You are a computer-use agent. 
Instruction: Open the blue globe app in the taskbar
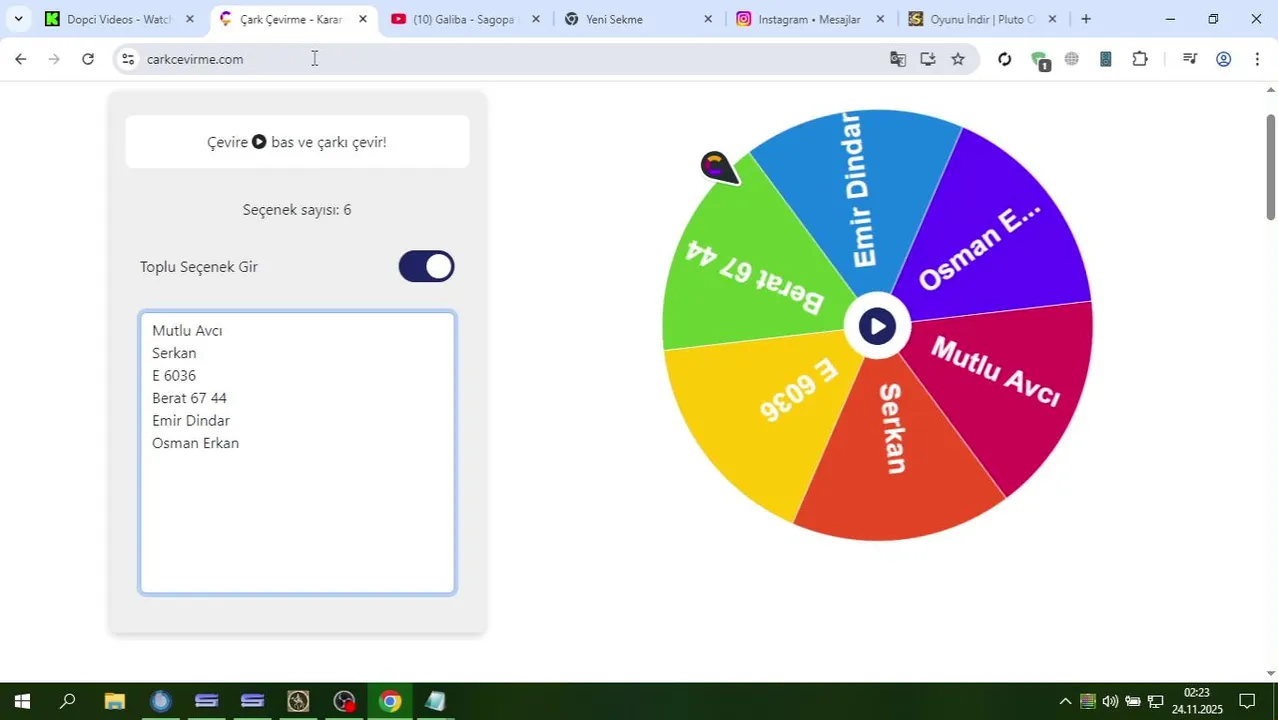coord(161,701)
